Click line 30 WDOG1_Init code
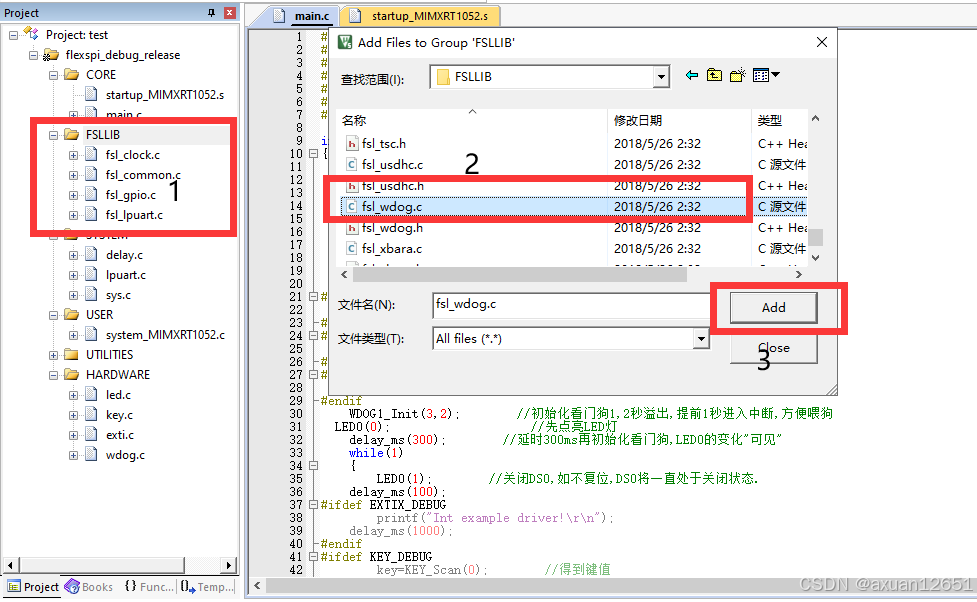The width and height of the screenshot is (977, 602). tap(404, 414)
